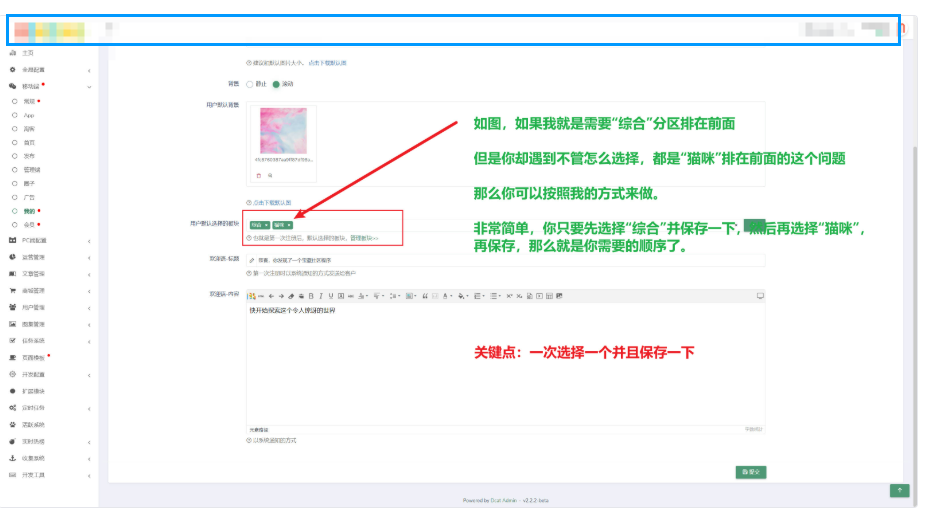Click the anchor icon in sidebar
Image resolution: width=935 pixels, height=519 pixels.
tap(13, 458)
